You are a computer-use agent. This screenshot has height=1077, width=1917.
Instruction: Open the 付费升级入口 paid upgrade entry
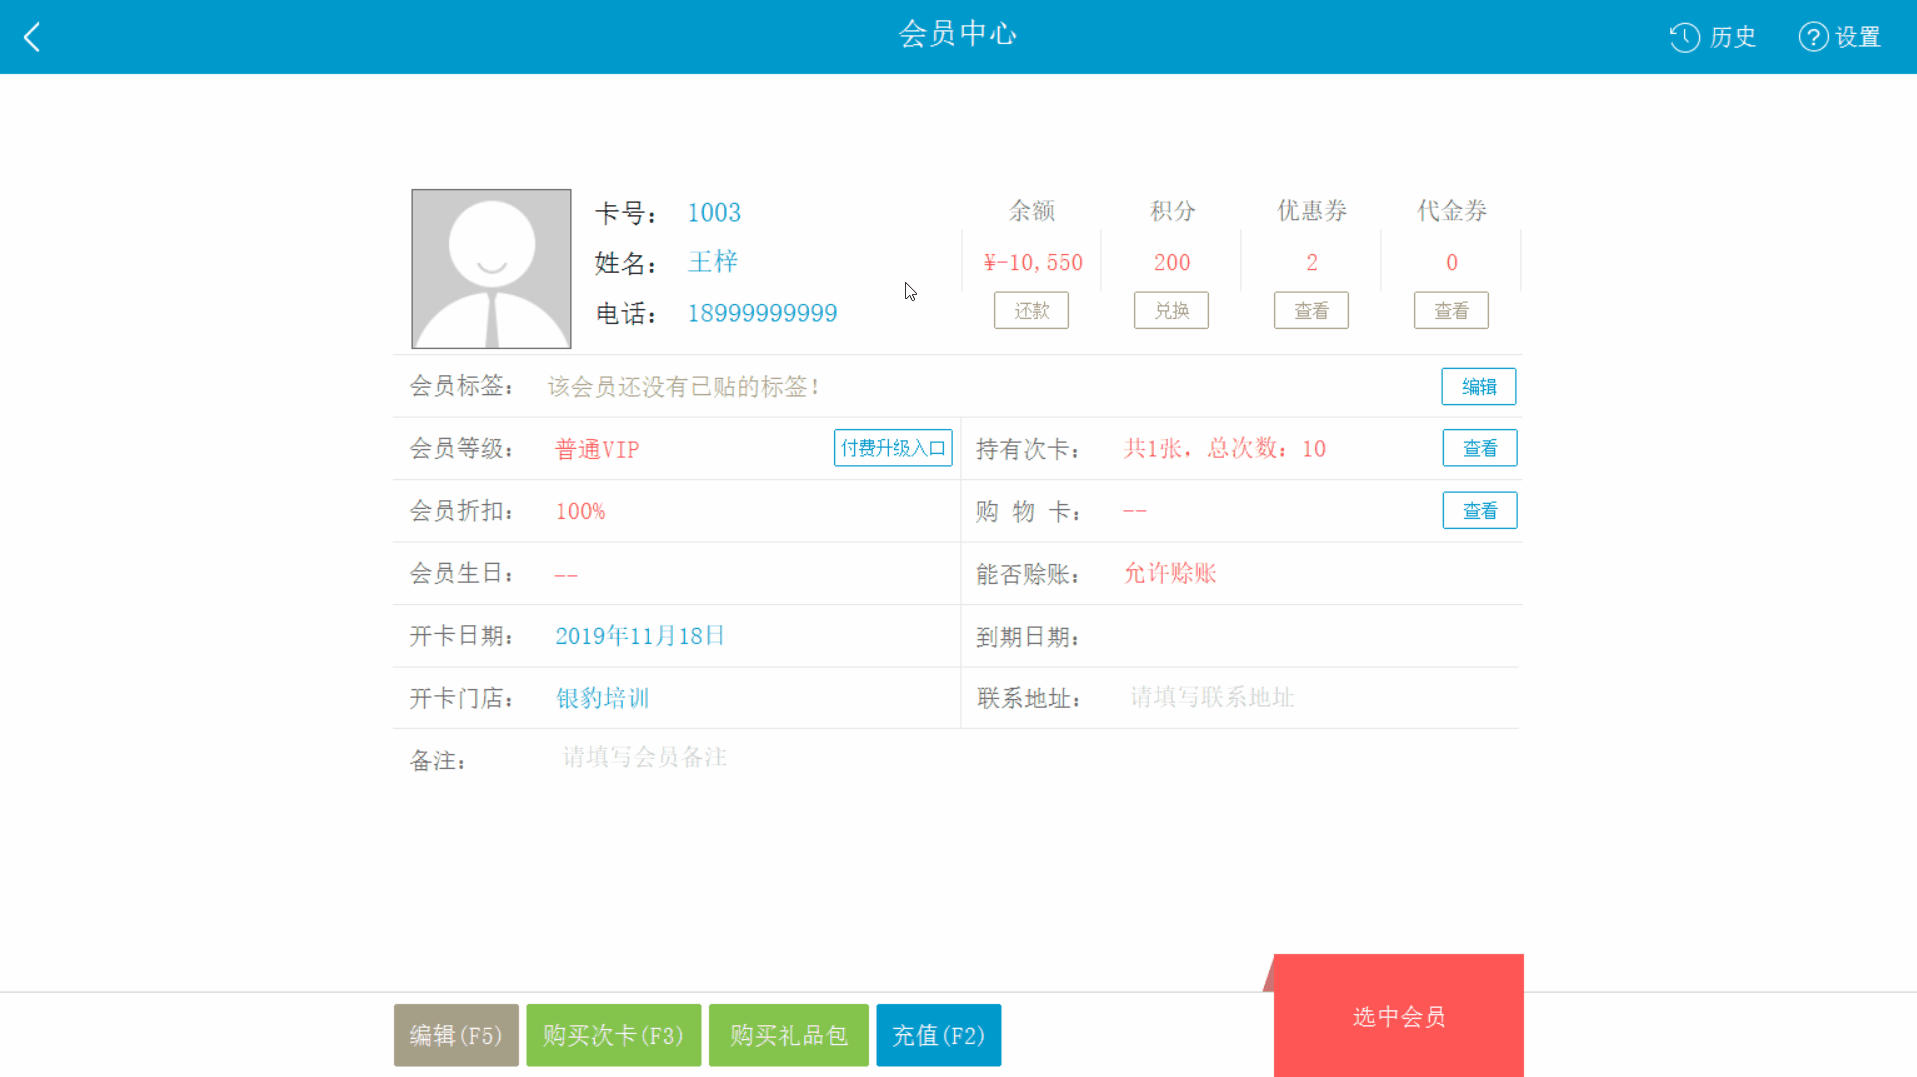[893, 448]
